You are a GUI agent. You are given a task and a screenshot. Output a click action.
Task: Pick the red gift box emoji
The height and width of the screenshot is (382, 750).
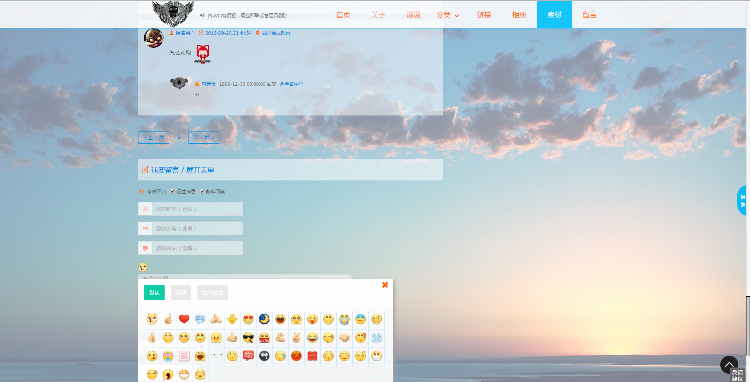[x=312, y=356]
